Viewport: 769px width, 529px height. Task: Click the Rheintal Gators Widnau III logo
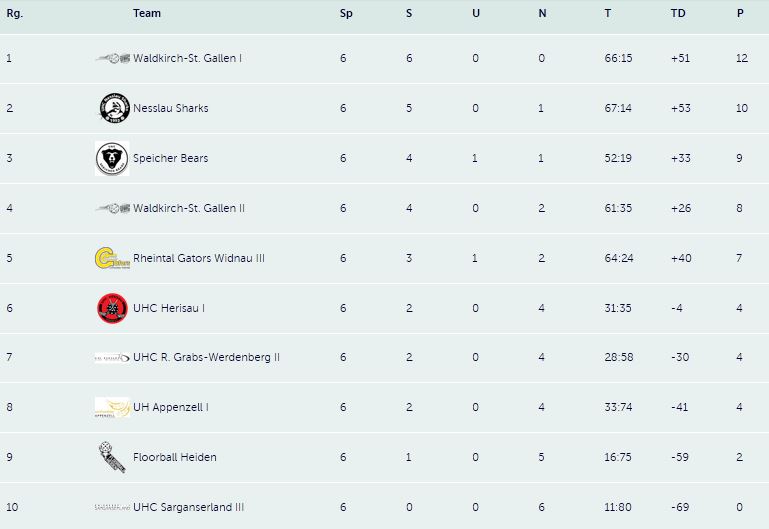112,258
